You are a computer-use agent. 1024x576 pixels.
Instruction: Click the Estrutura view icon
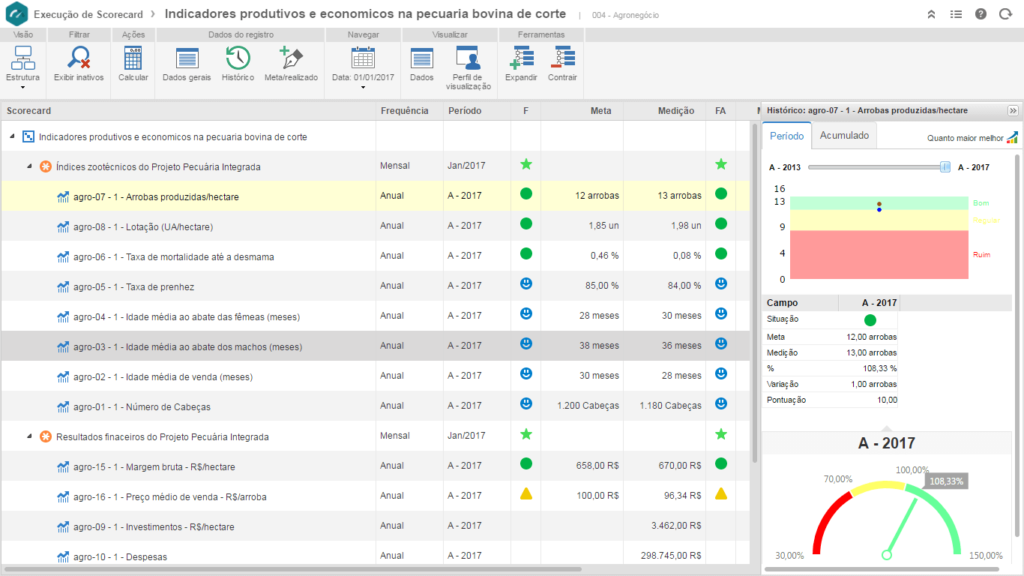[23, 62]
